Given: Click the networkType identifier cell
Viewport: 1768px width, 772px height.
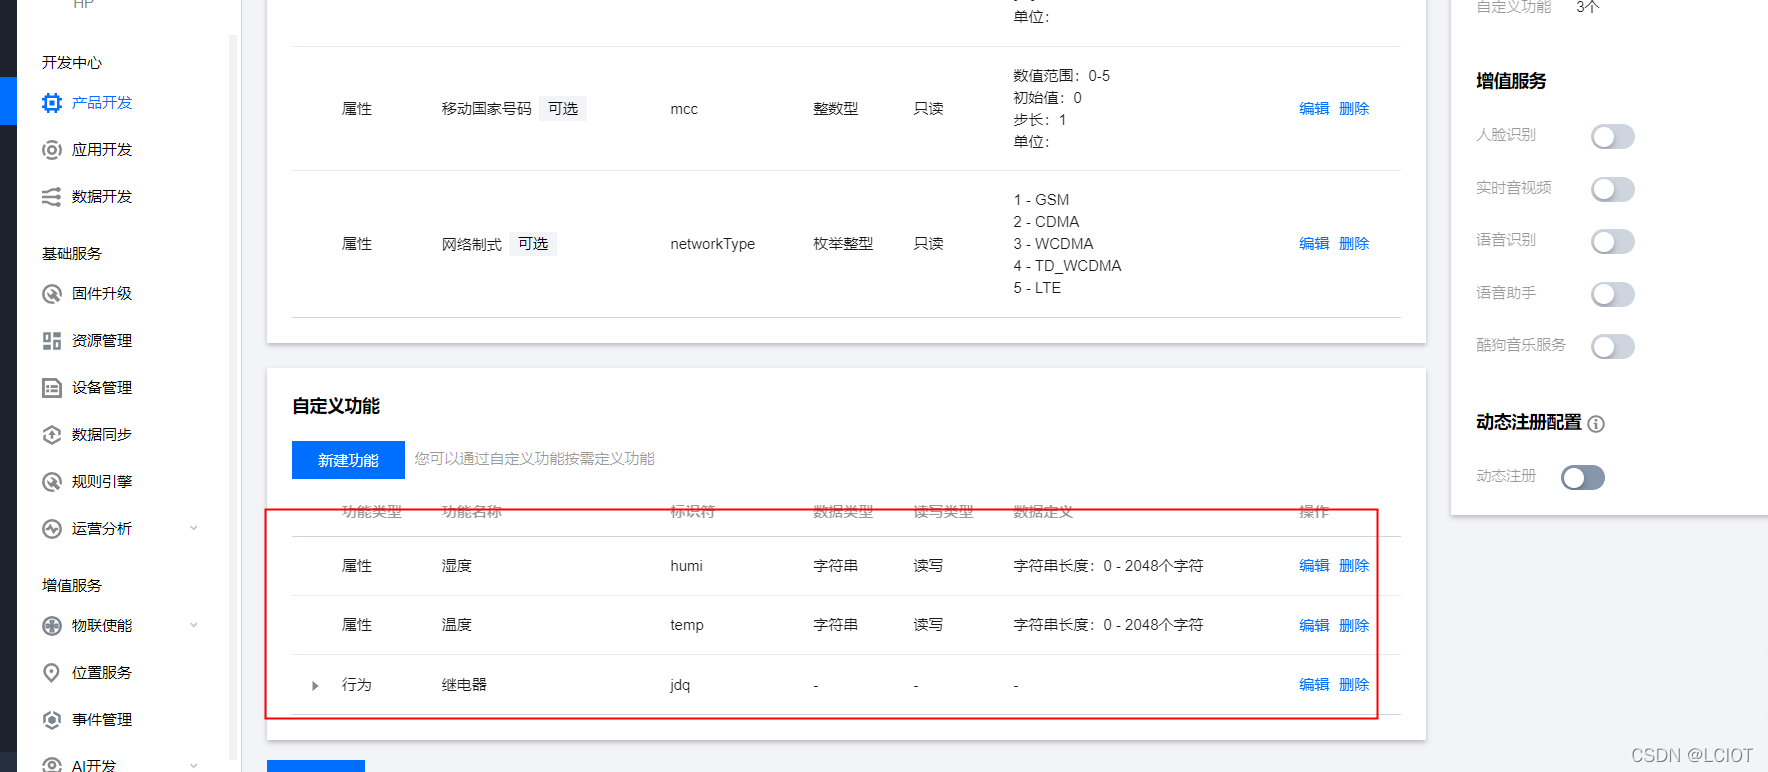Looking at the screenshot, I should 713,244.
